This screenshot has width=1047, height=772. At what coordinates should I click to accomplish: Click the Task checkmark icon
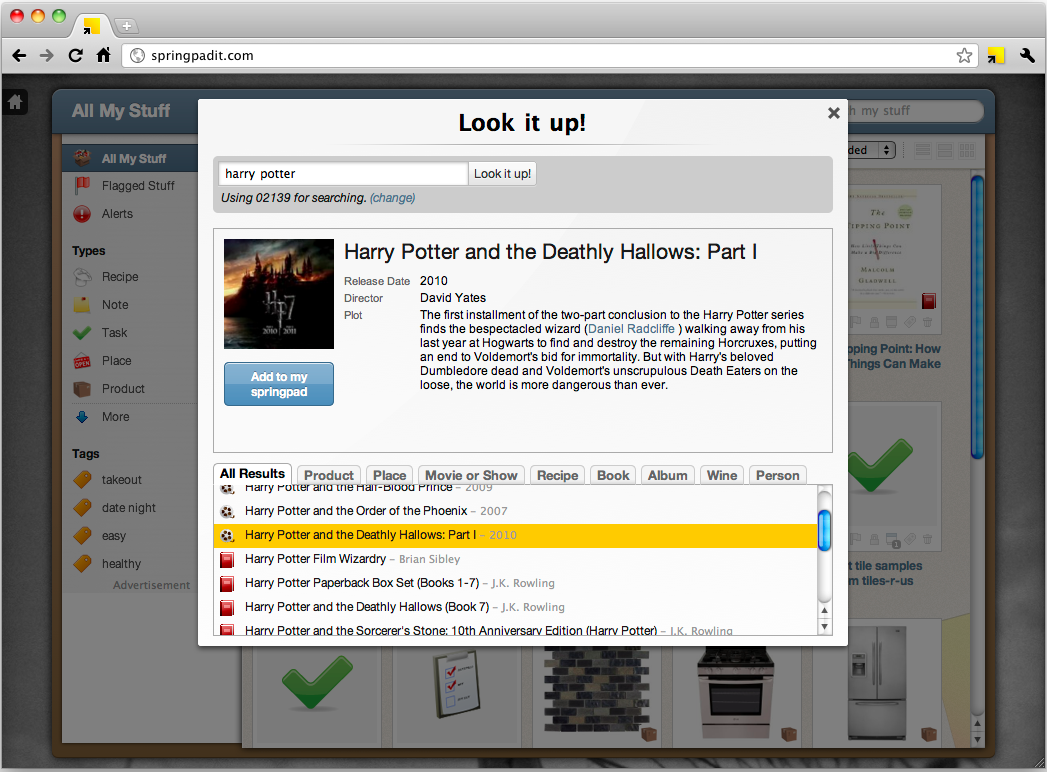pos(82,333)
